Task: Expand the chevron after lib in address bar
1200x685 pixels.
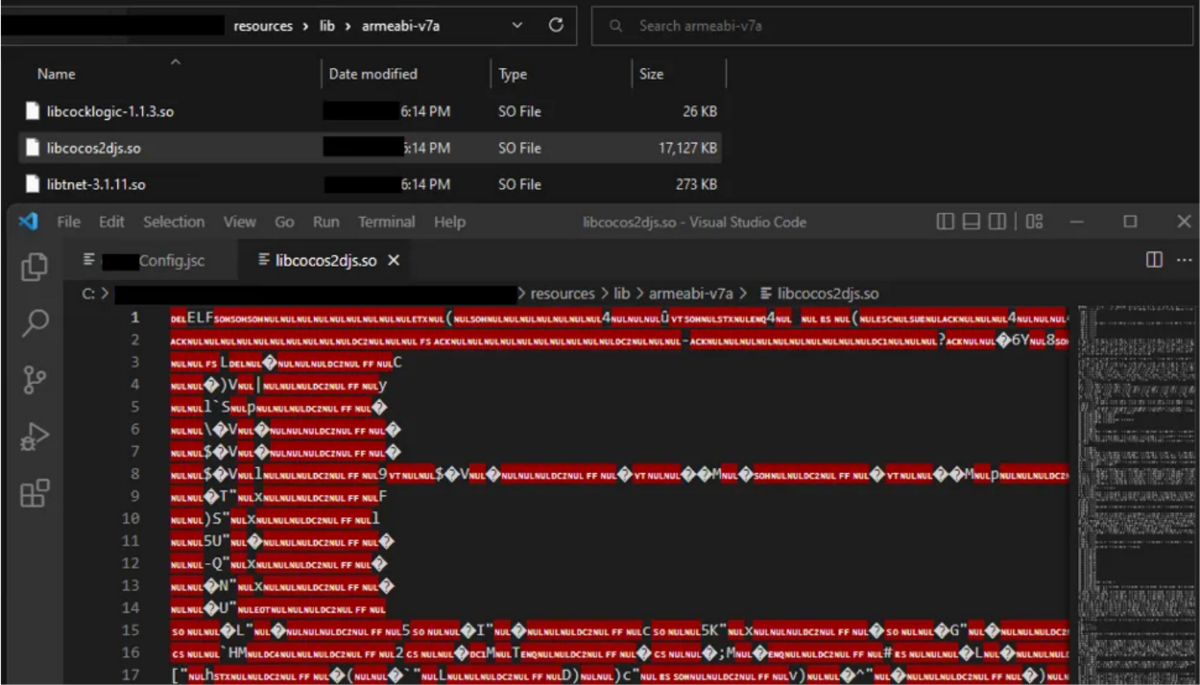Action: click(347, 26)
